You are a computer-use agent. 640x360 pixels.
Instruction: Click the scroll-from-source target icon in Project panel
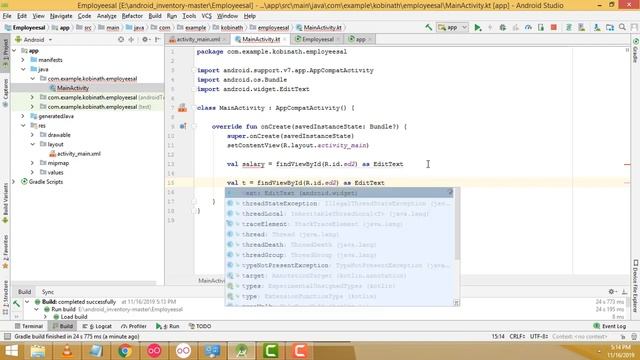click(x=121, y=40)
